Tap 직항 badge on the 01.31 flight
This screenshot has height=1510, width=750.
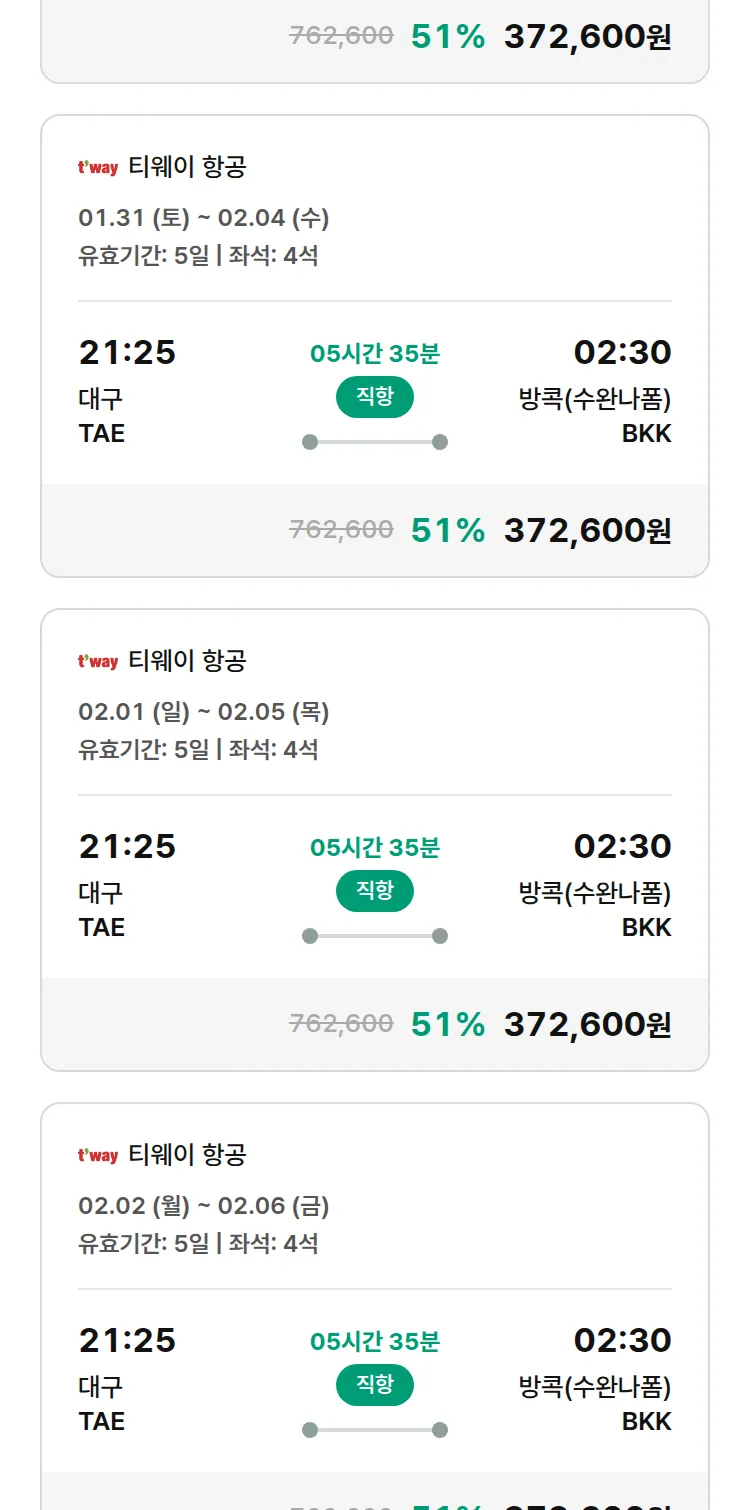click(375, 397)
